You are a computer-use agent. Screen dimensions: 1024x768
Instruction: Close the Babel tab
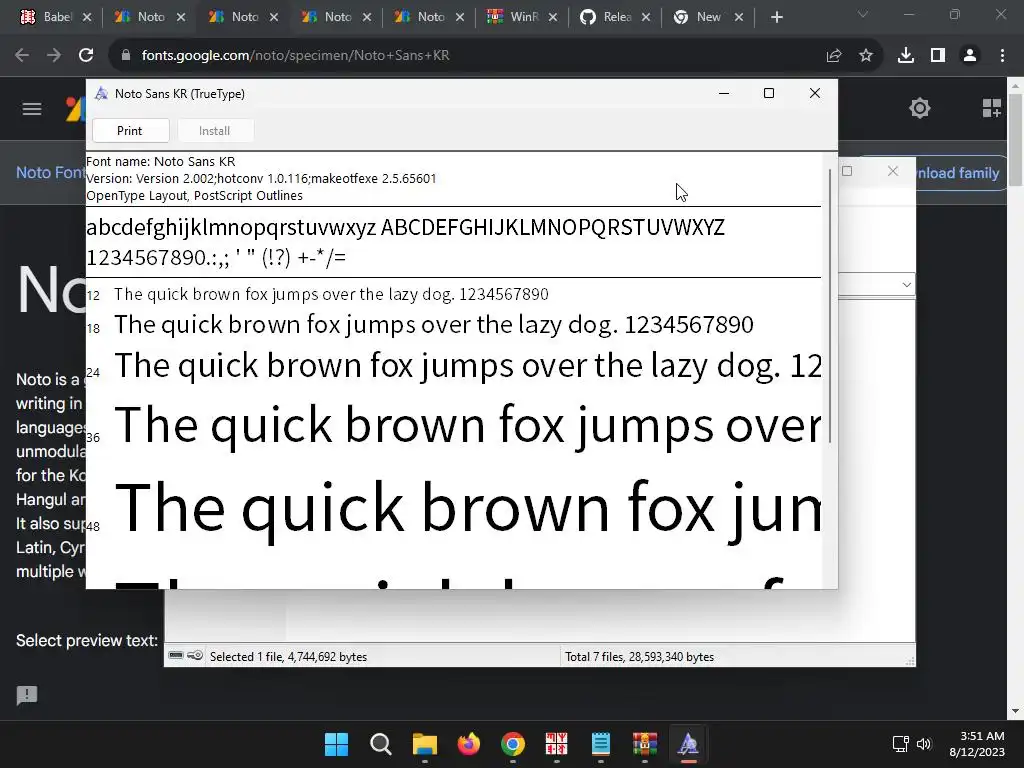point(87,18)
